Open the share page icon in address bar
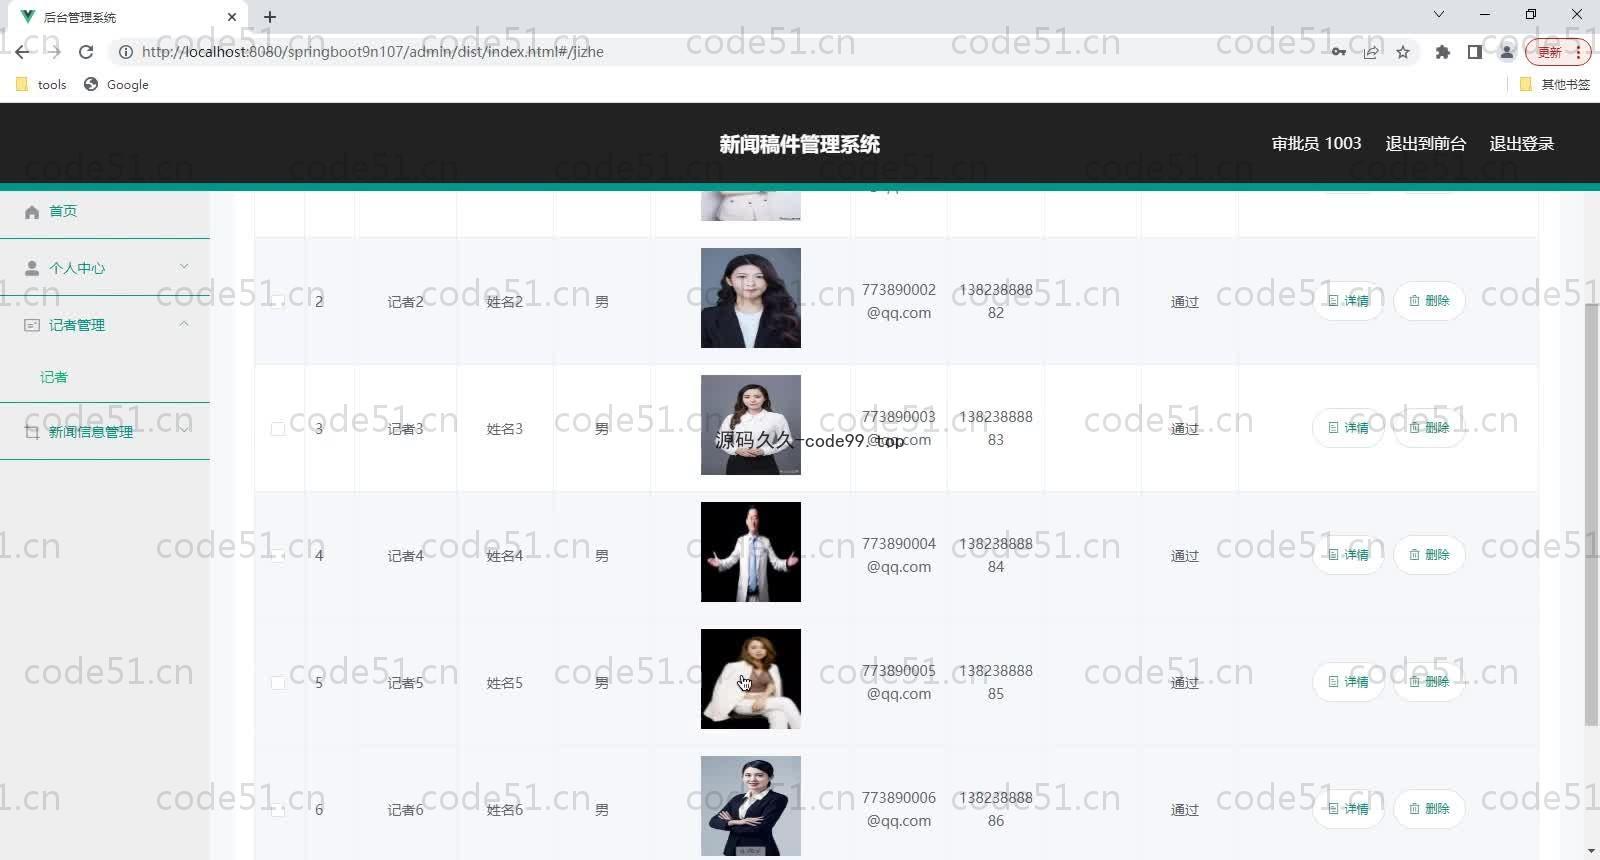Screen dimensions: 1600x860 click(1371, 52)
